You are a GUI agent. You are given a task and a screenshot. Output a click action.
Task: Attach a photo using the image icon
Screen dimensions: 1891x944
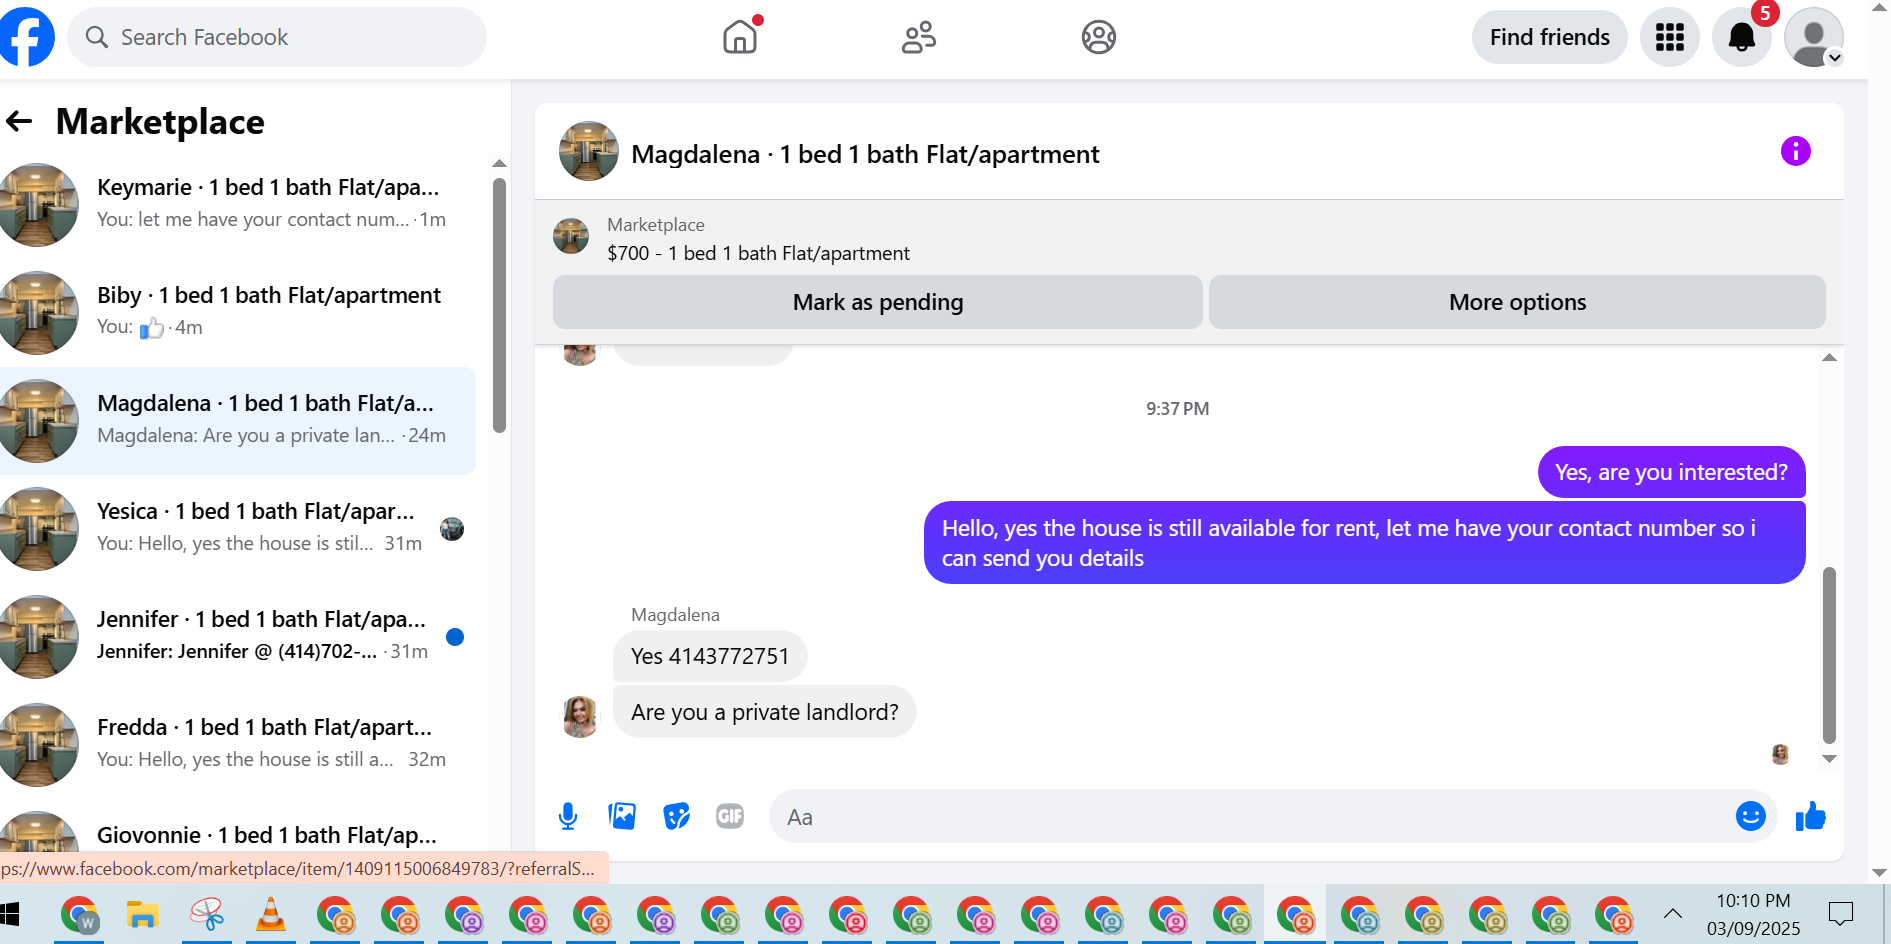pyautogui.click(x=622, y=817)
